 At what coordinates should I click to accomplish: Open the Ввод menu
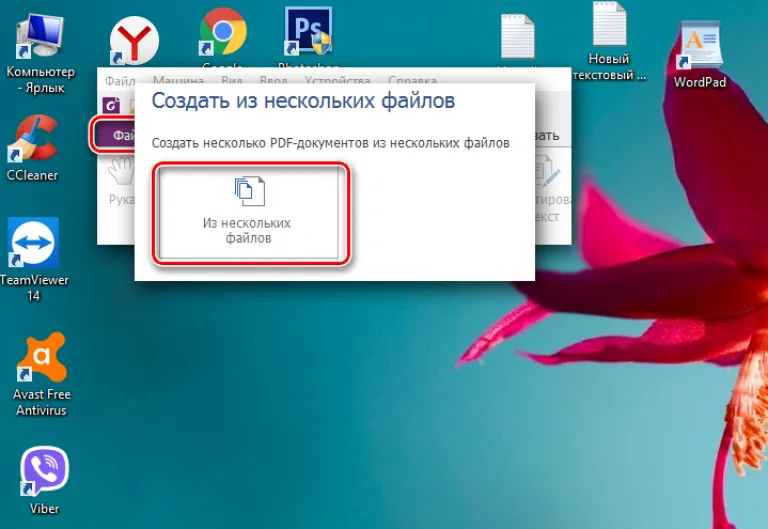pos(273,81)
